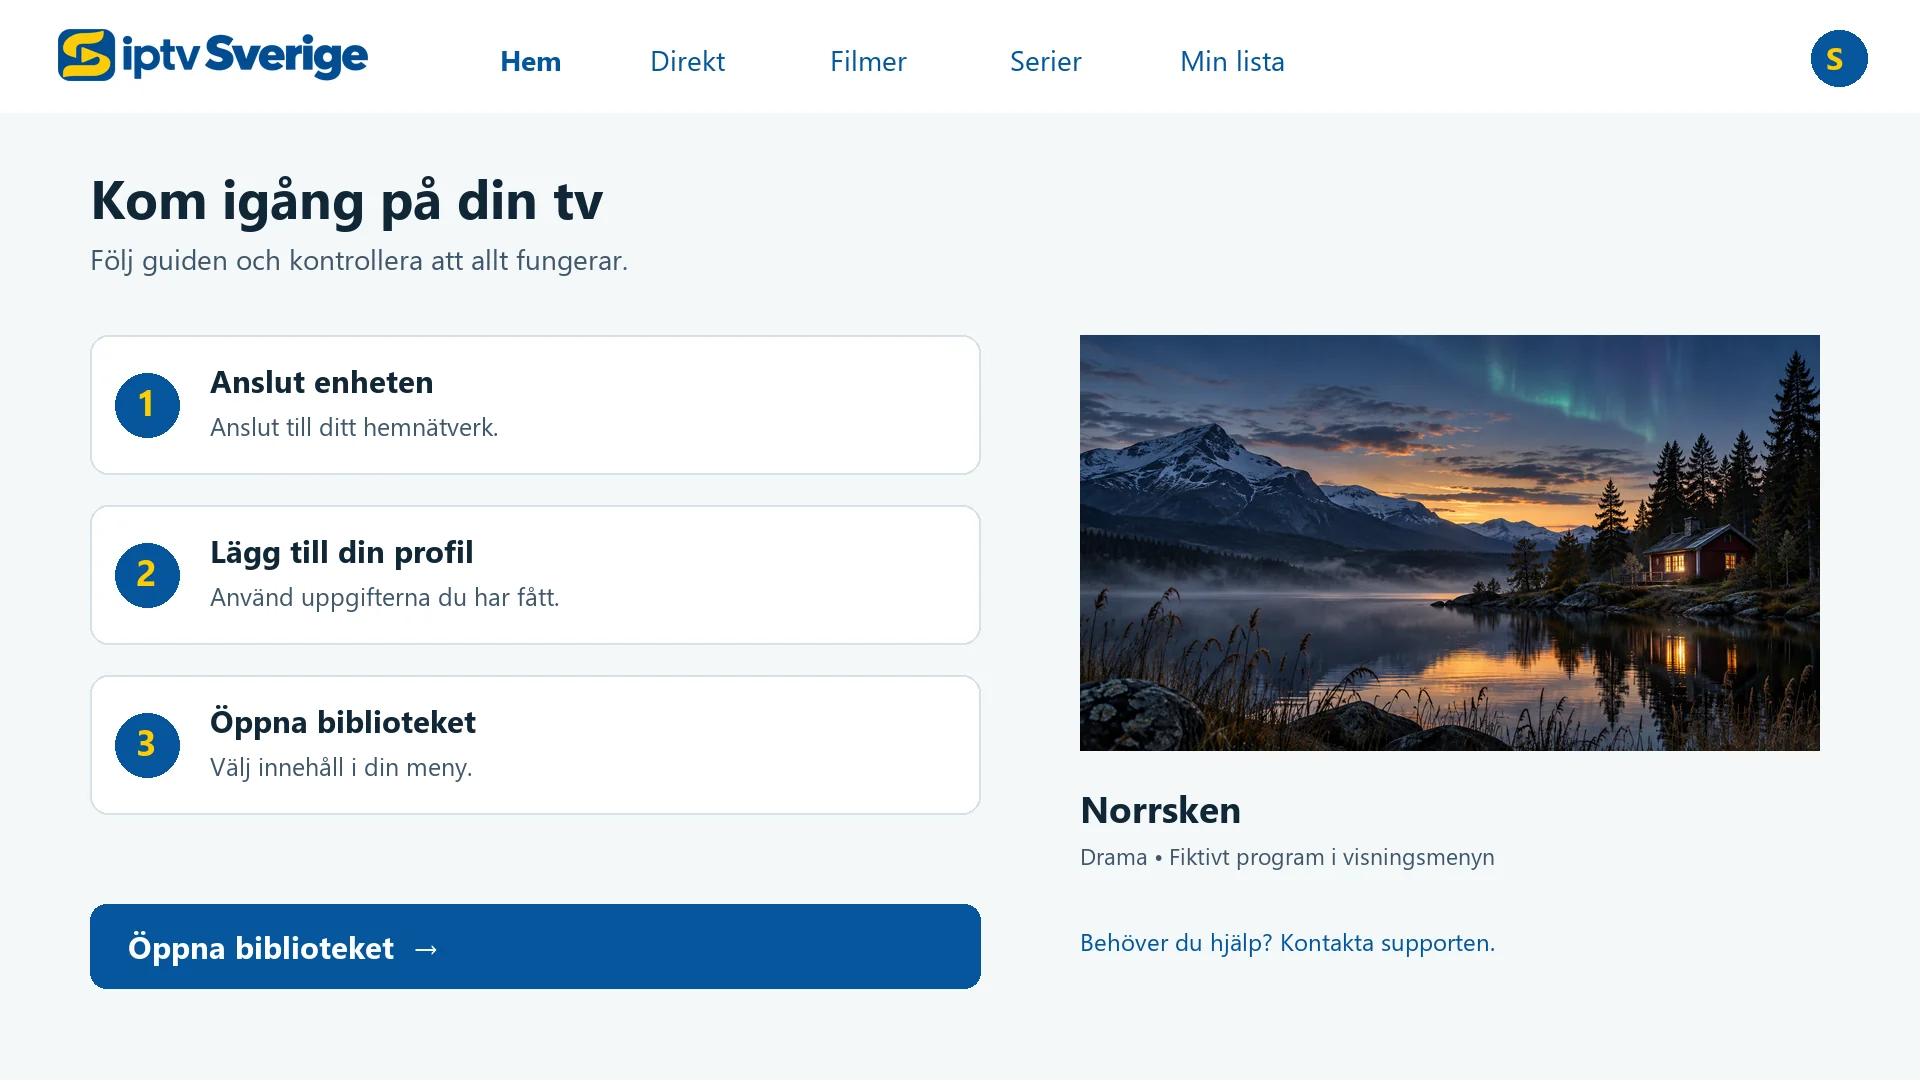
Task: Select the Anslut enheten step card
Action: coord(535,405)
